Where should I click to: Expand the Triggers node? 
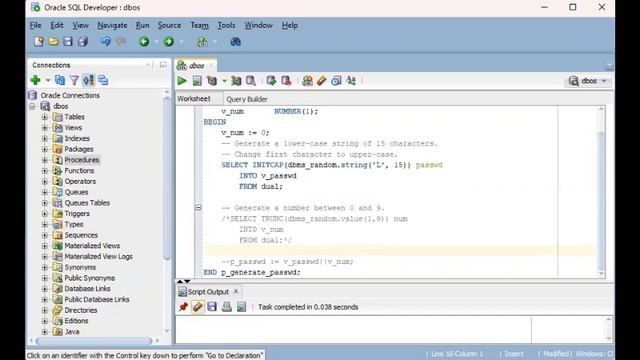click(x=45, y=214)
